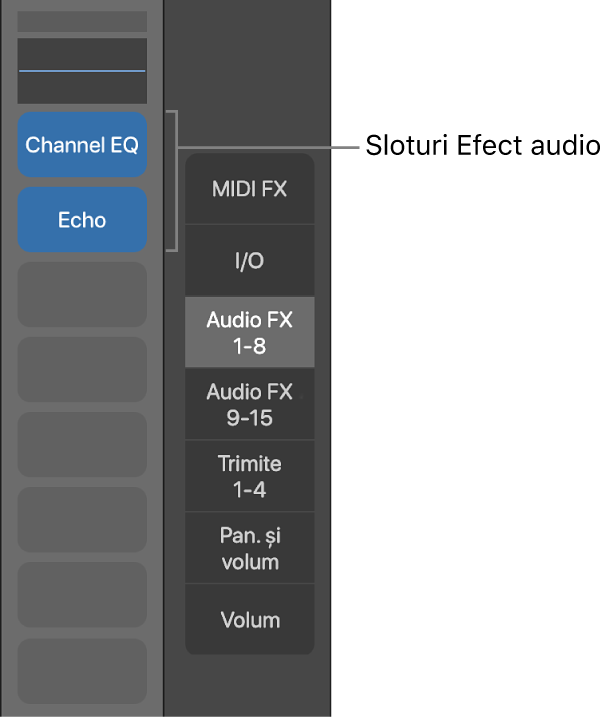Viewport: 612px width, 718px height.
Task: Choose Trimite 1-4 from the menu
Action: [249, 477]
